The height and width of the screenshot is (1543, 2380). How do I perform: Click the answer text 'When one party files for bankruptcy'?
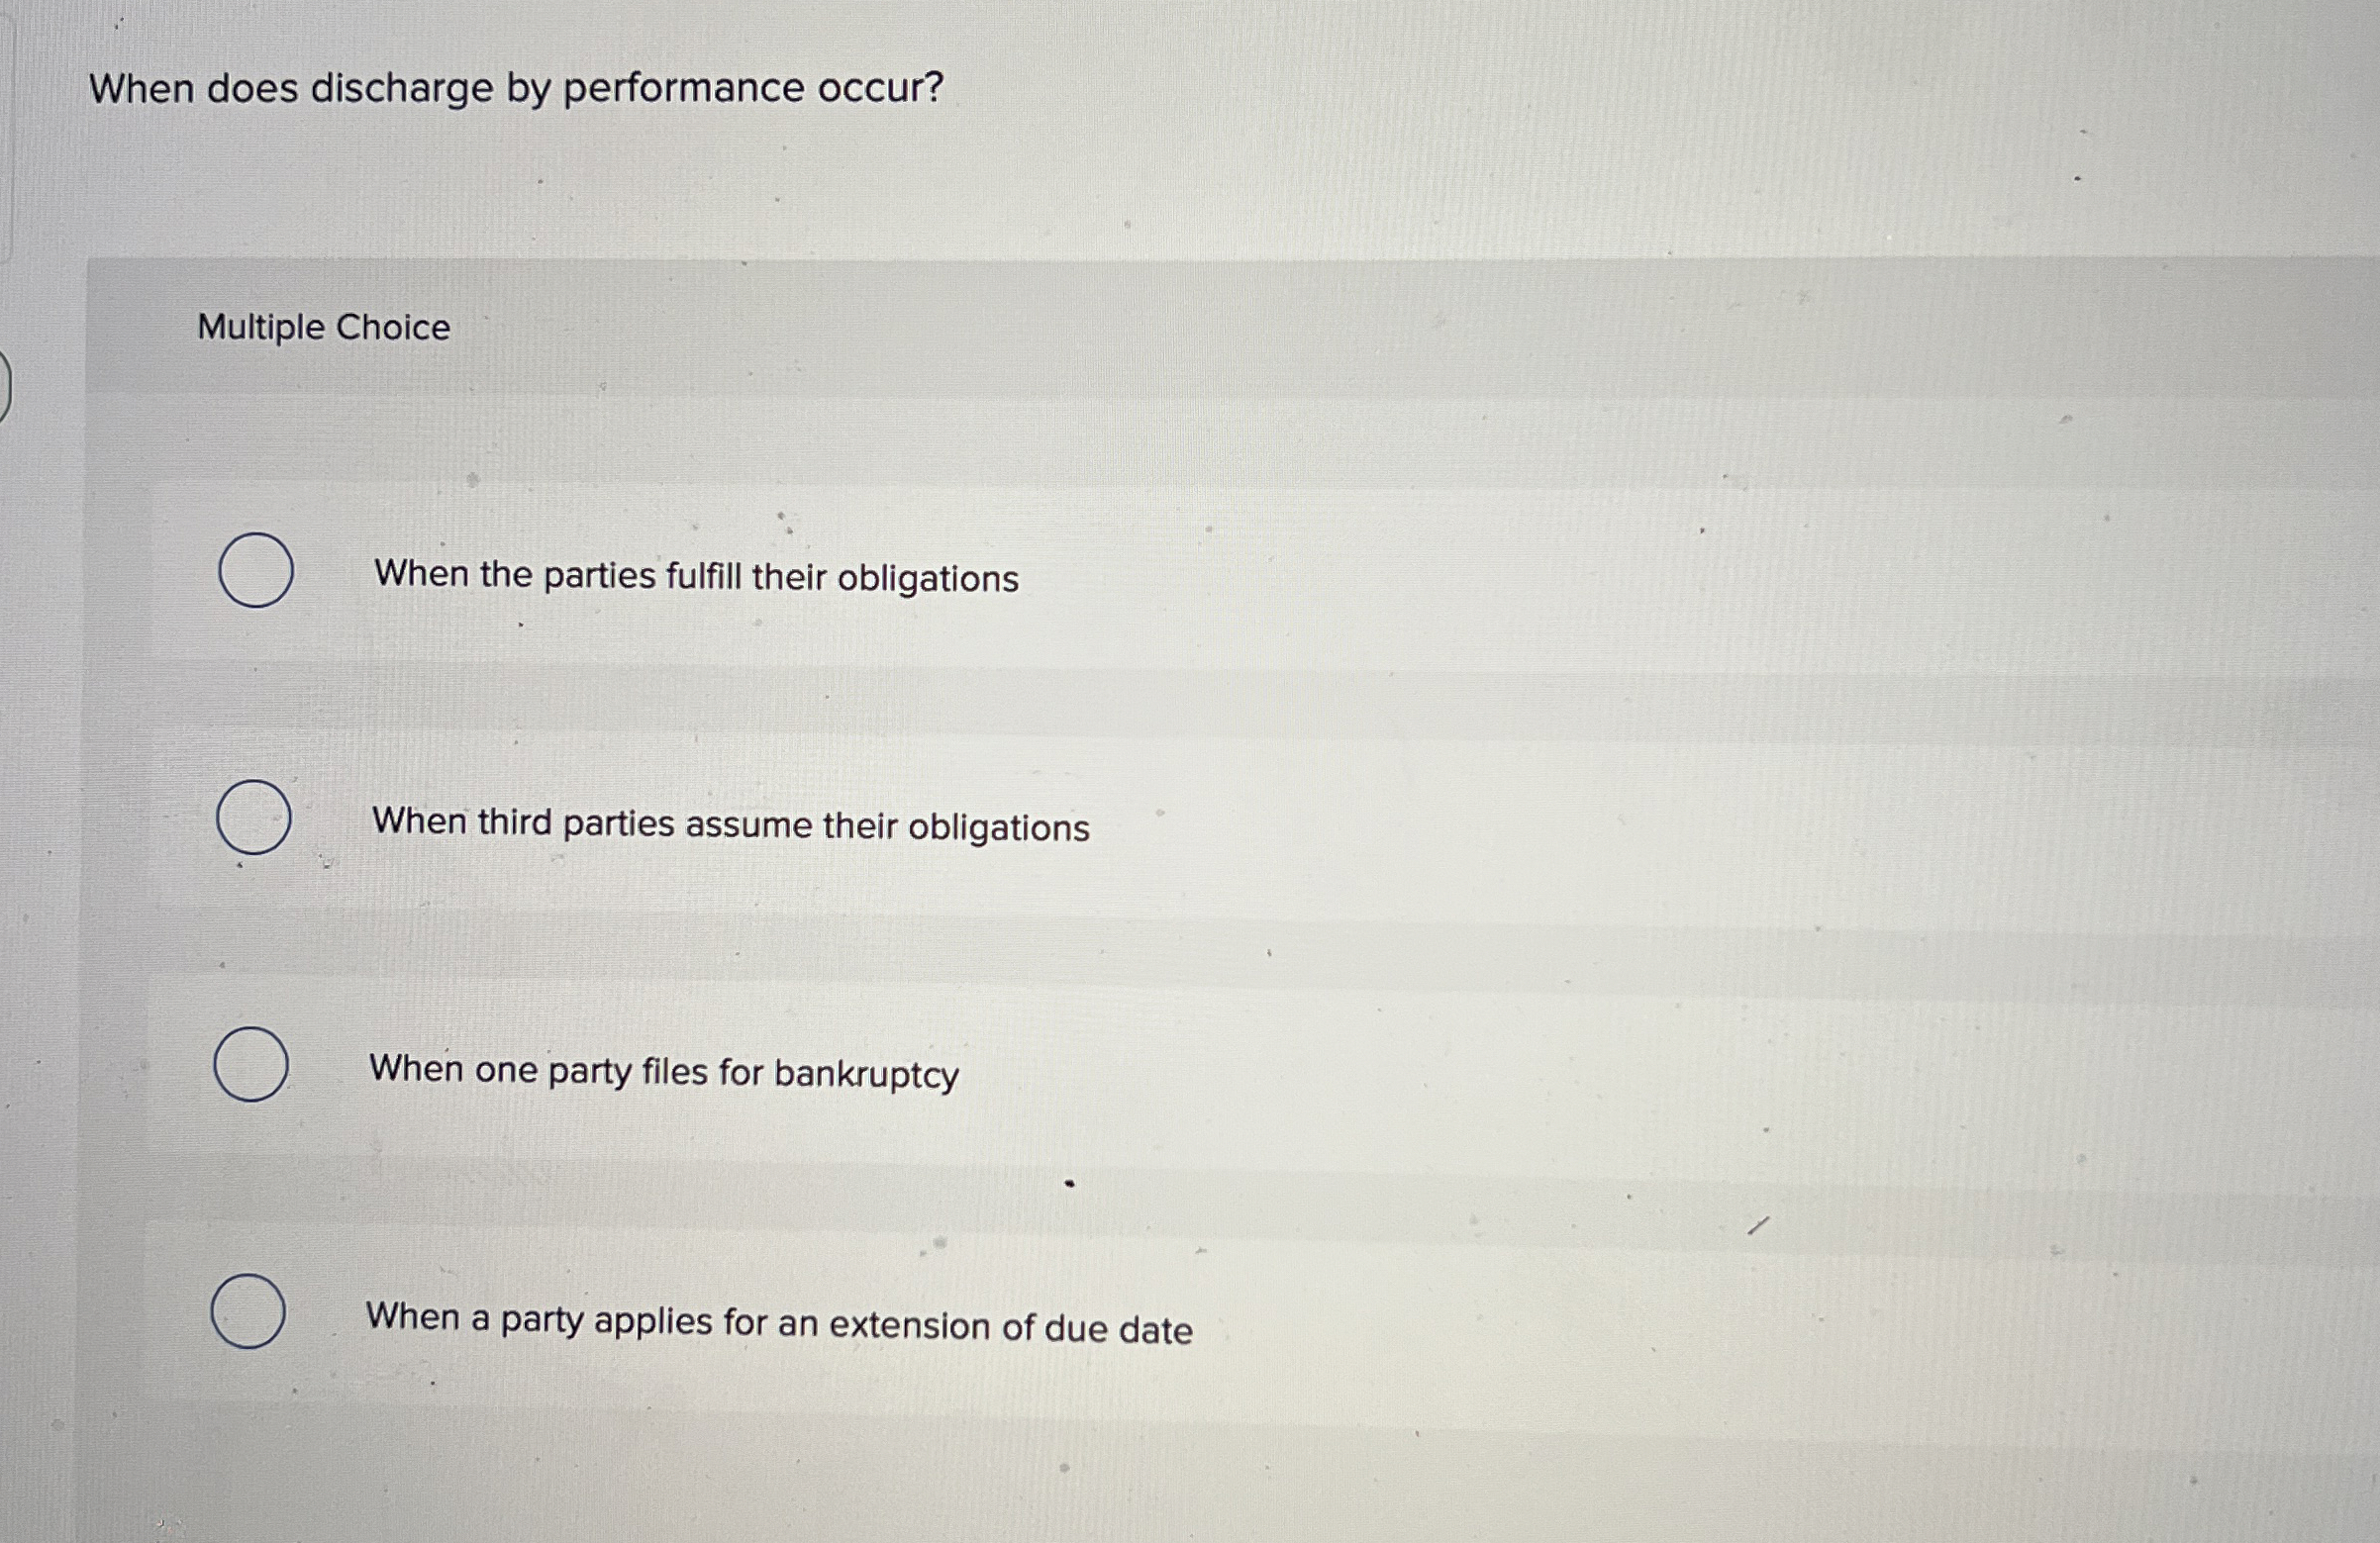[663, 1072]
